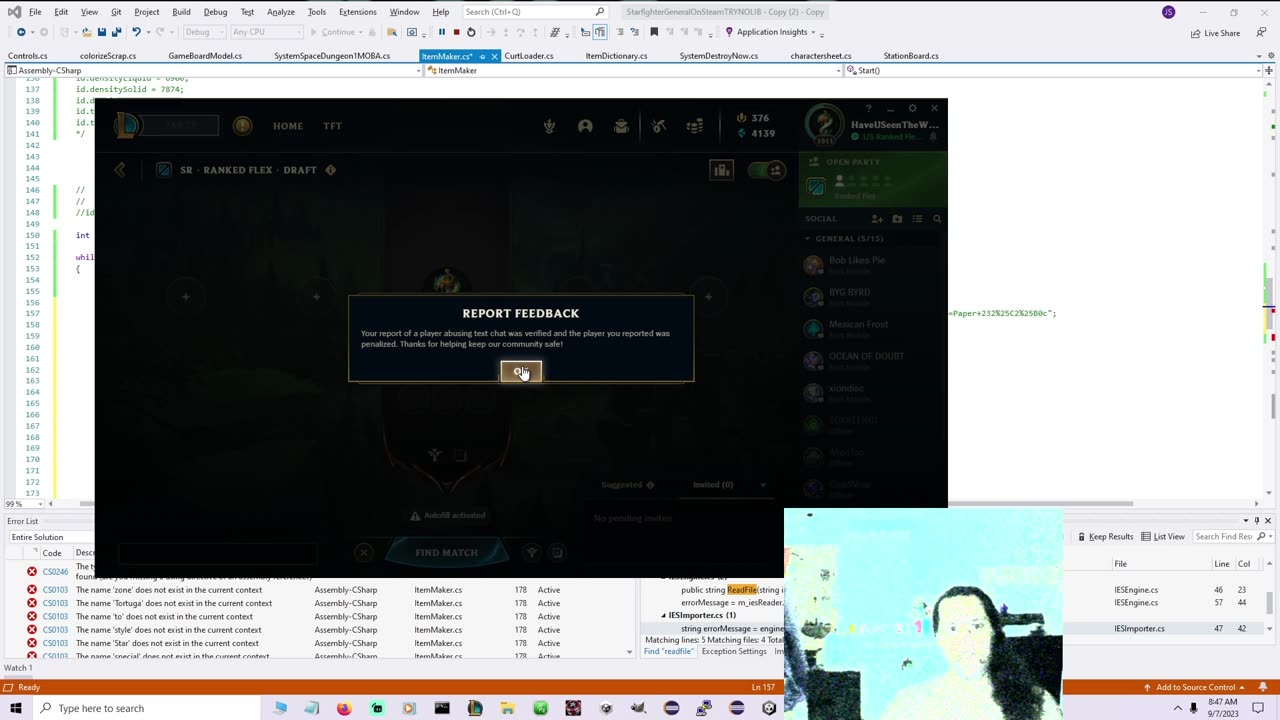Switch to the ItemDictionary.cs tab
This screenshot has height=720, width=1280.
coord(616,56)
